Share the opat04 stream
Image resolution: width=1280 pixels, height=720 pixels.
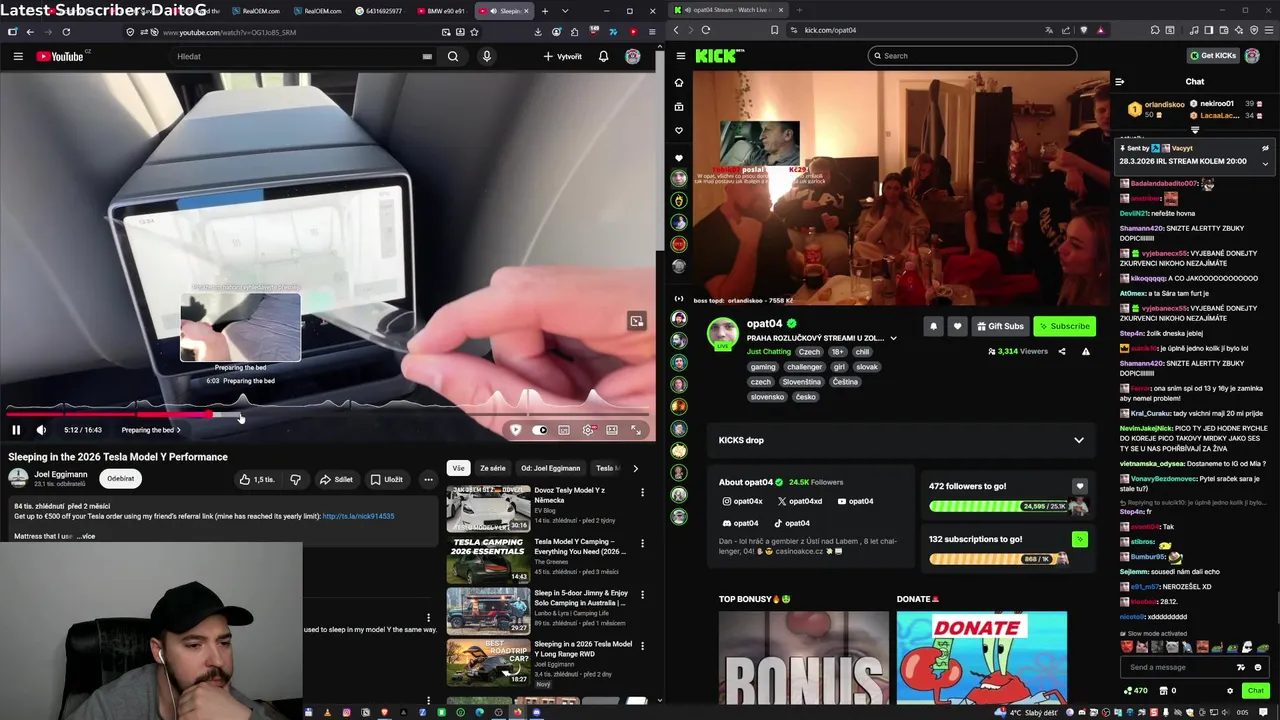(x=1062, y=351)
